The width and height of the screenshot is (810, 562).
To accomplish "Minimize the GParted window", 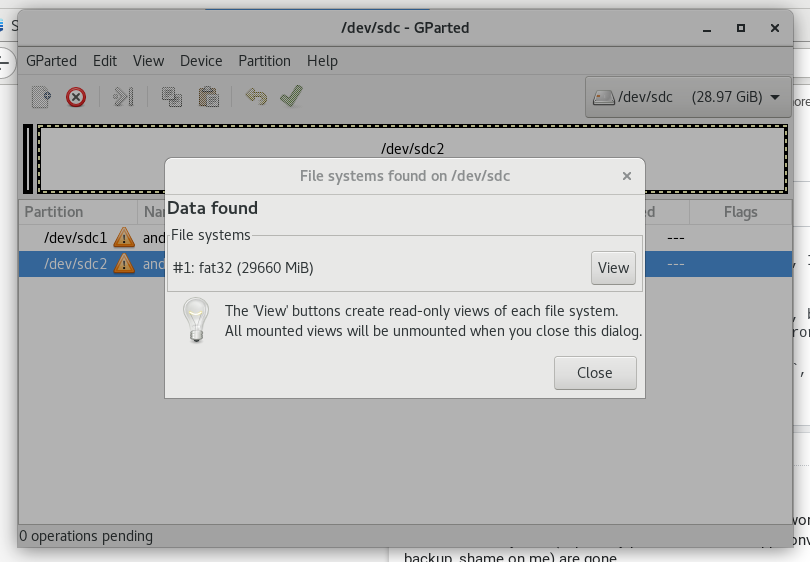I will (x=707, y=28).
